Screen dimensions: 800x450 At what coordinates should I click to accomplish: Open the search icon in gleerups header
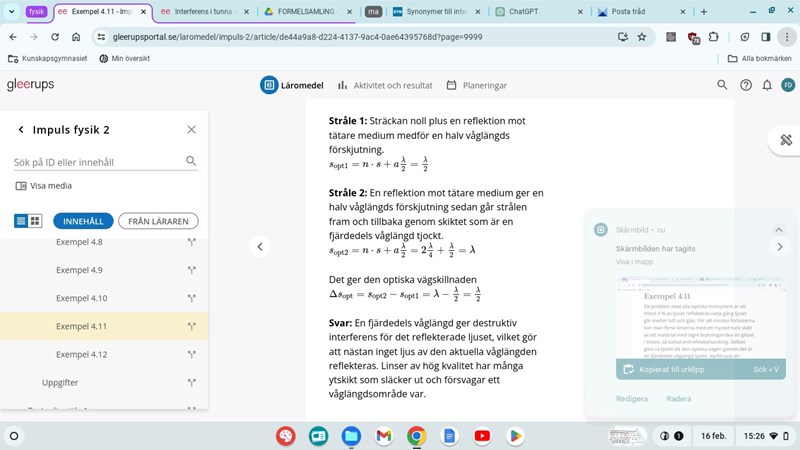click(x=723, y=85)
